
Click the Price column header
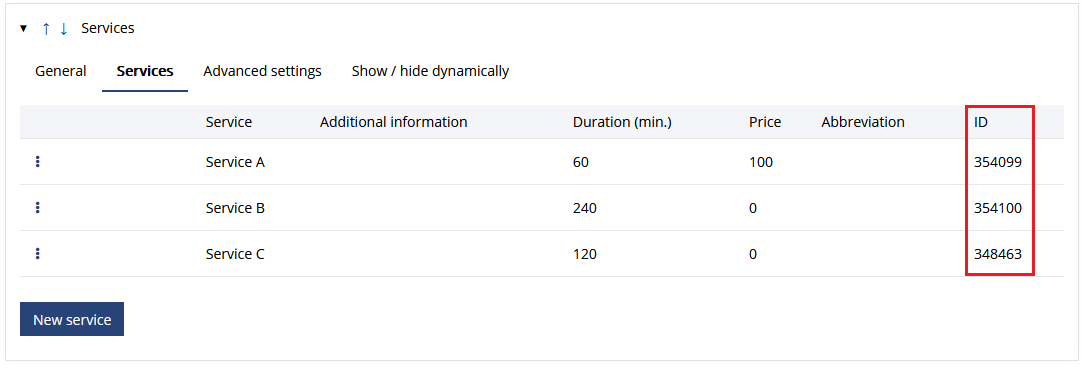pos(765,122)
